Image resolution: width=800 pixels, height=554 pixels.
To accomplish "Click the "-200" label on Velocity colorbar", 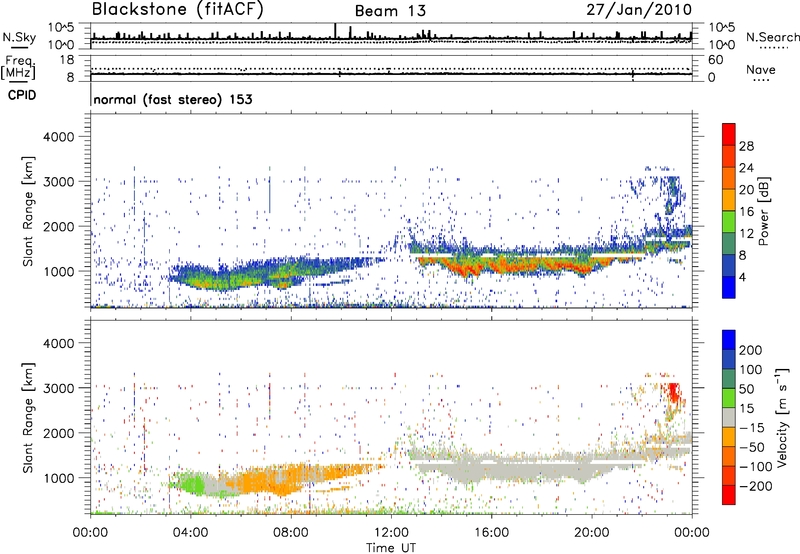I will pyautogui.click(x=756, y=486).
